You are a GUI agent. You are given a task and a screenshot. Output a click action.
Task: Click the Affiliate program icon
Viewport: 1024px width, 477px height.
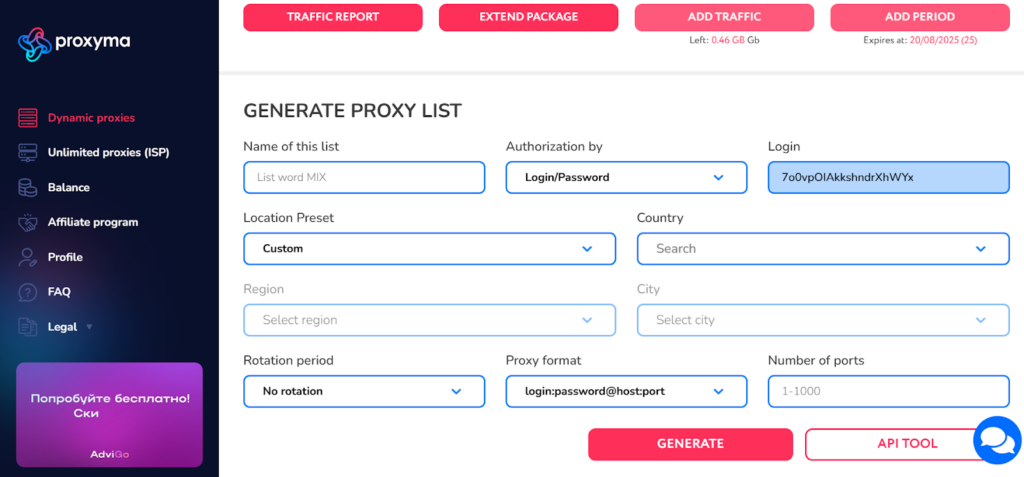click(28, 222)
